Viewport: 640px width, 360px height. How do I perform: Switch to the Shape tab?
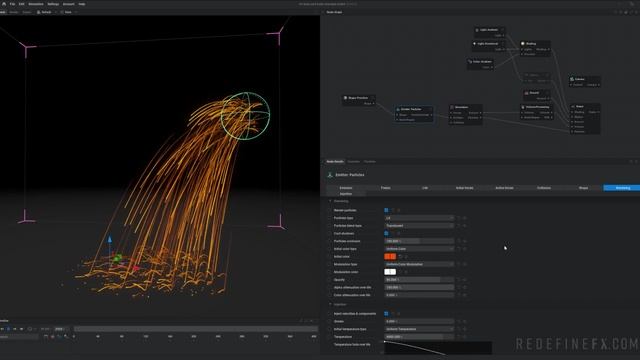583,188
